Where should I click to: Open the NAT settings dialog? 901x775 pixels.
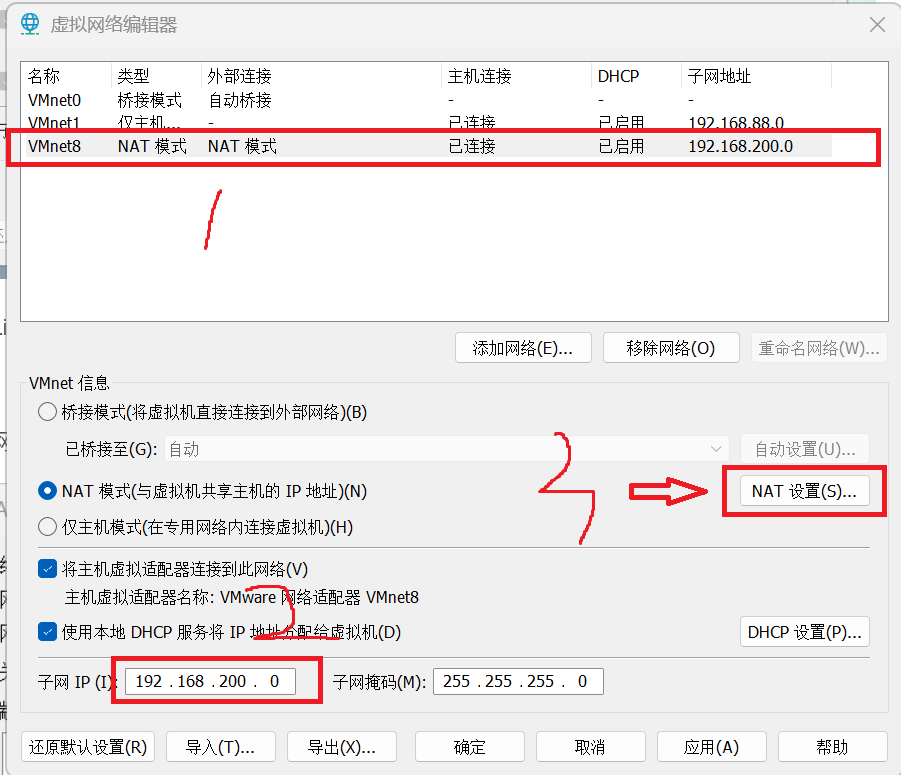click(x=803, y=490)
